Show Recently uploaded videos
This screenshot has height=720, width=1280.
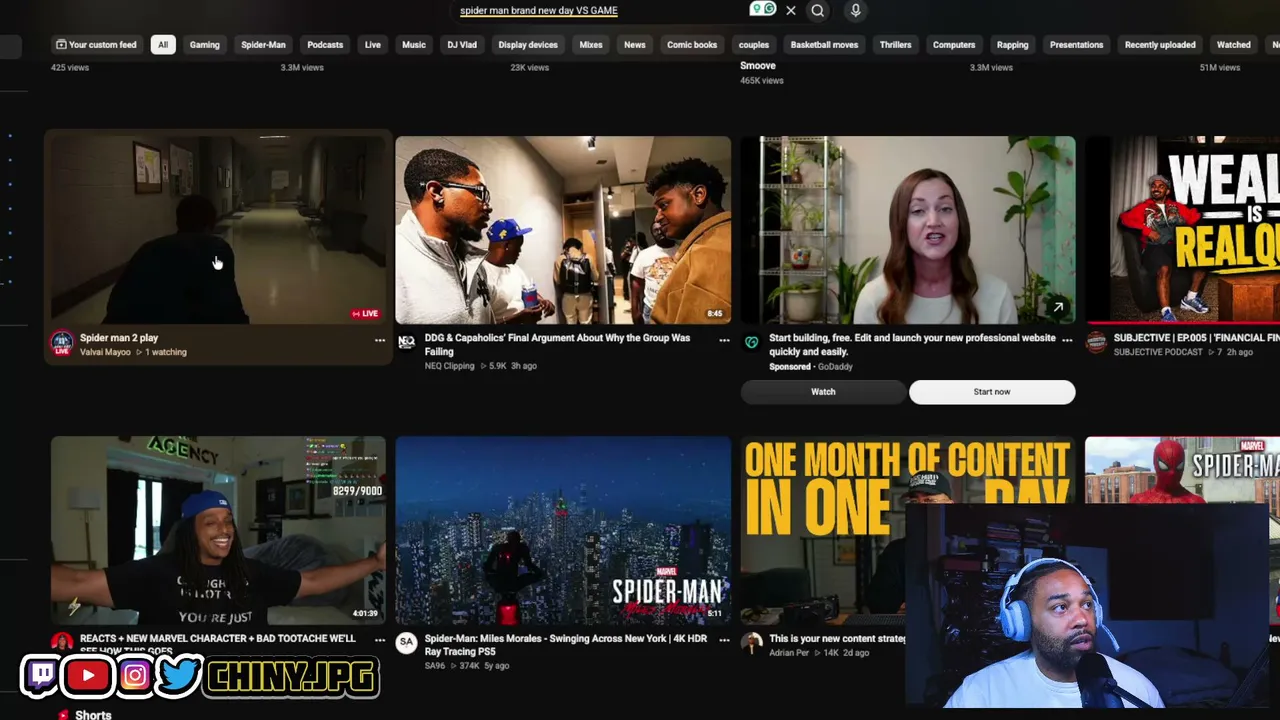click(1160, 45)
